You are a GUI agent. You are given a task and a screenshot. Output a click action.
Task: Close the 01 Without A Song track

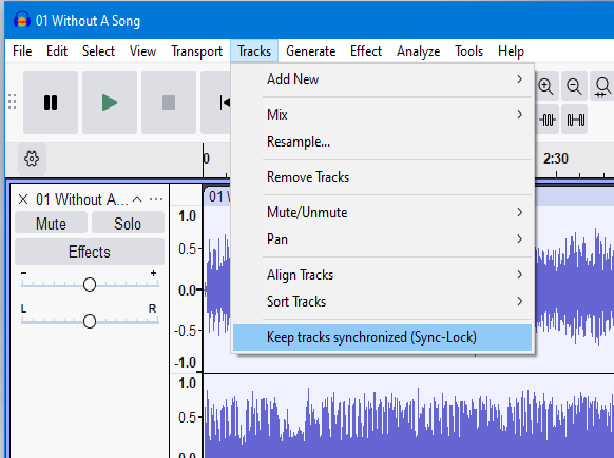tap(23, 198)
